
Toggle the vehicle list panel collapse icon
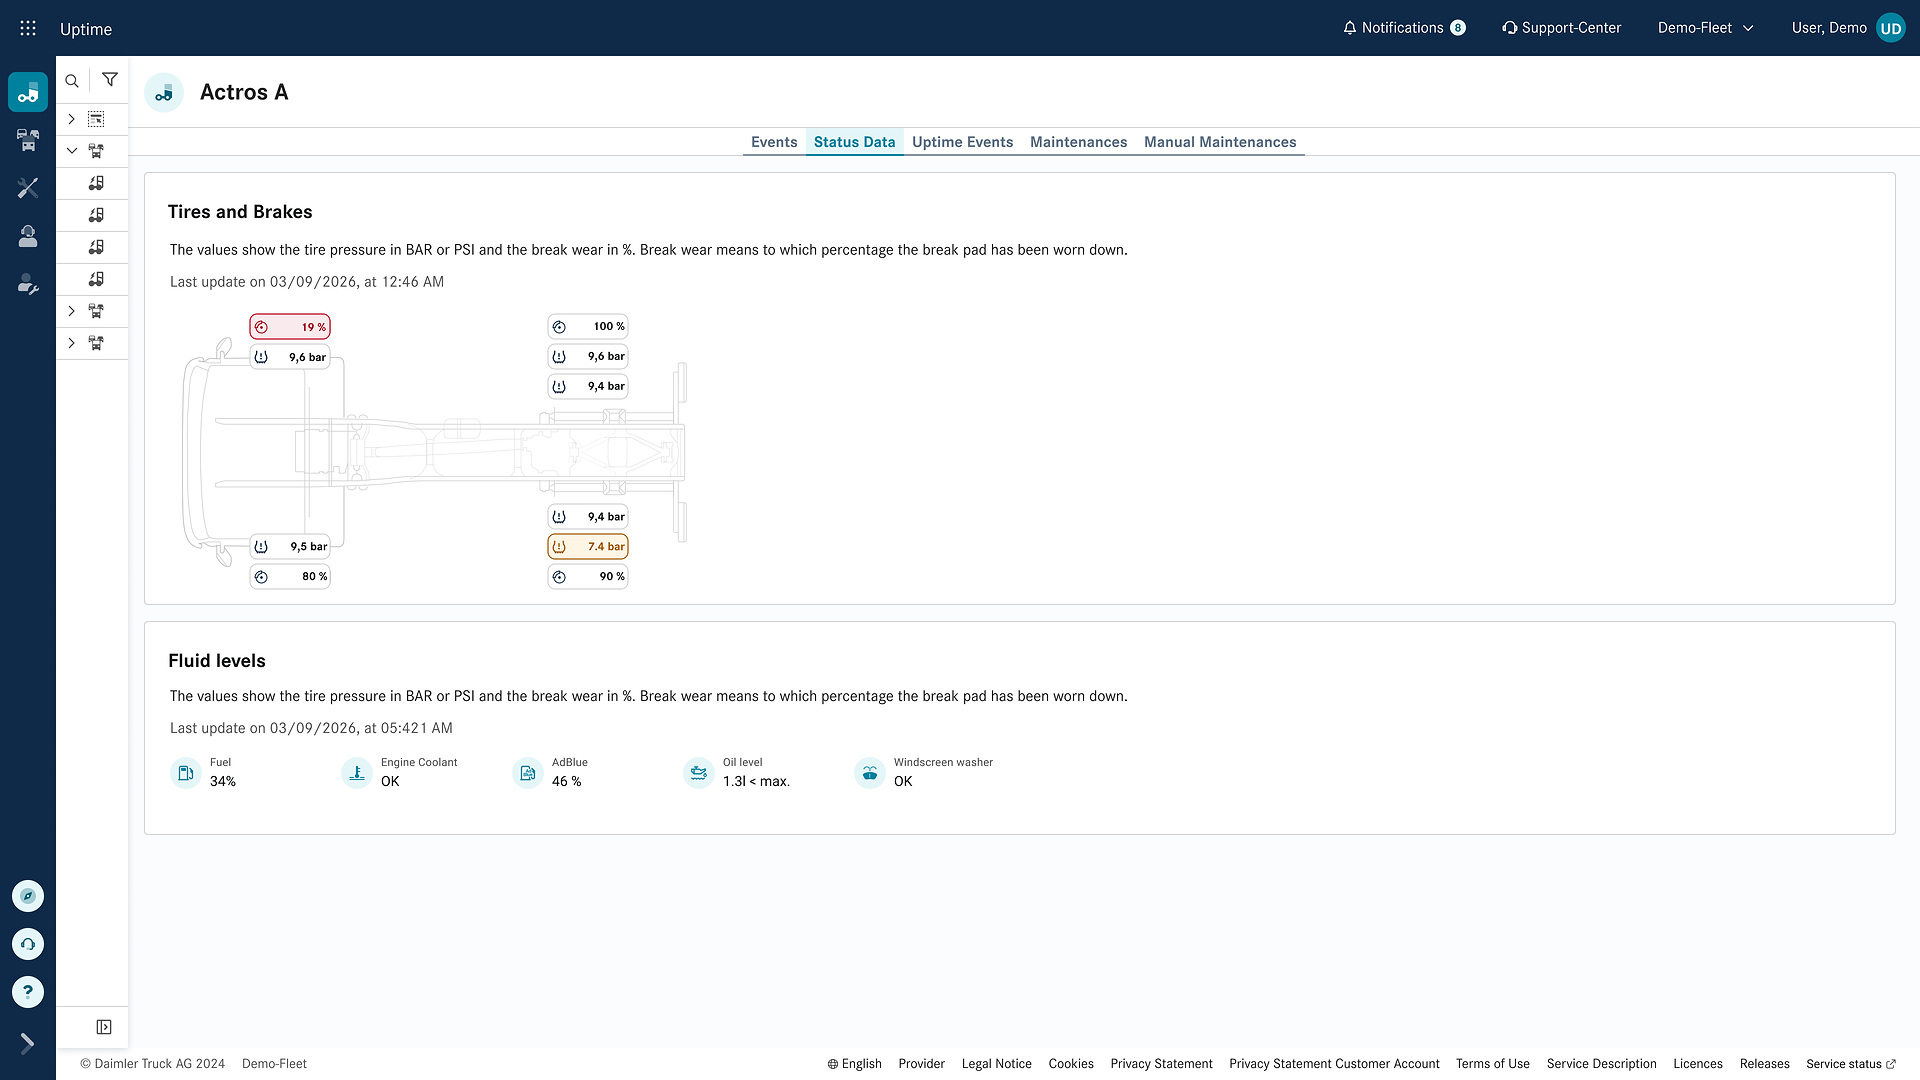tap(104, 1027)
